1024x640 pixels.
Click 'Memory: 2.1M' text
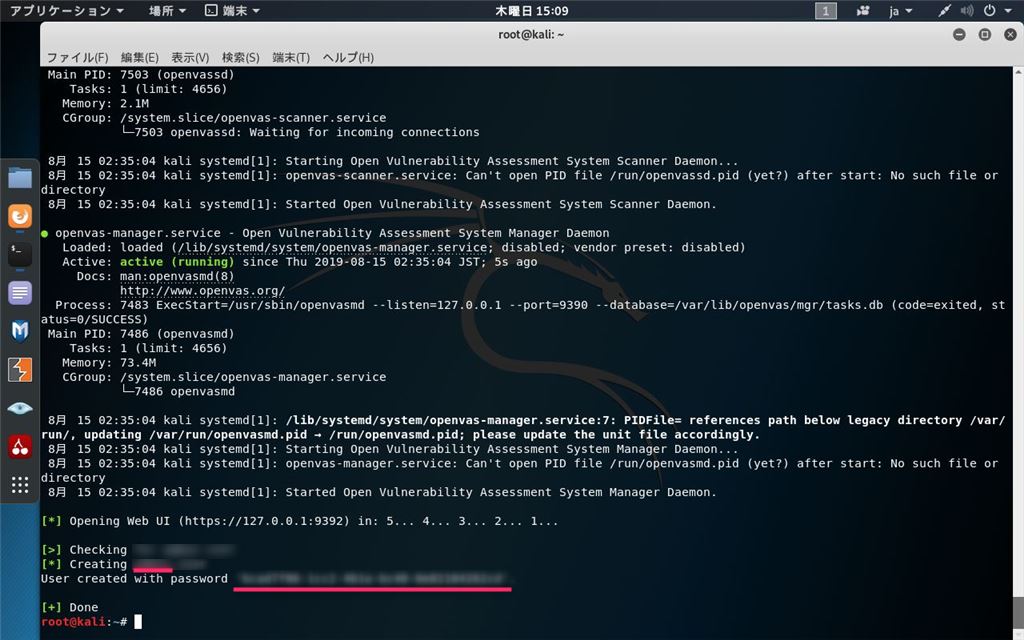pos(105,103)
